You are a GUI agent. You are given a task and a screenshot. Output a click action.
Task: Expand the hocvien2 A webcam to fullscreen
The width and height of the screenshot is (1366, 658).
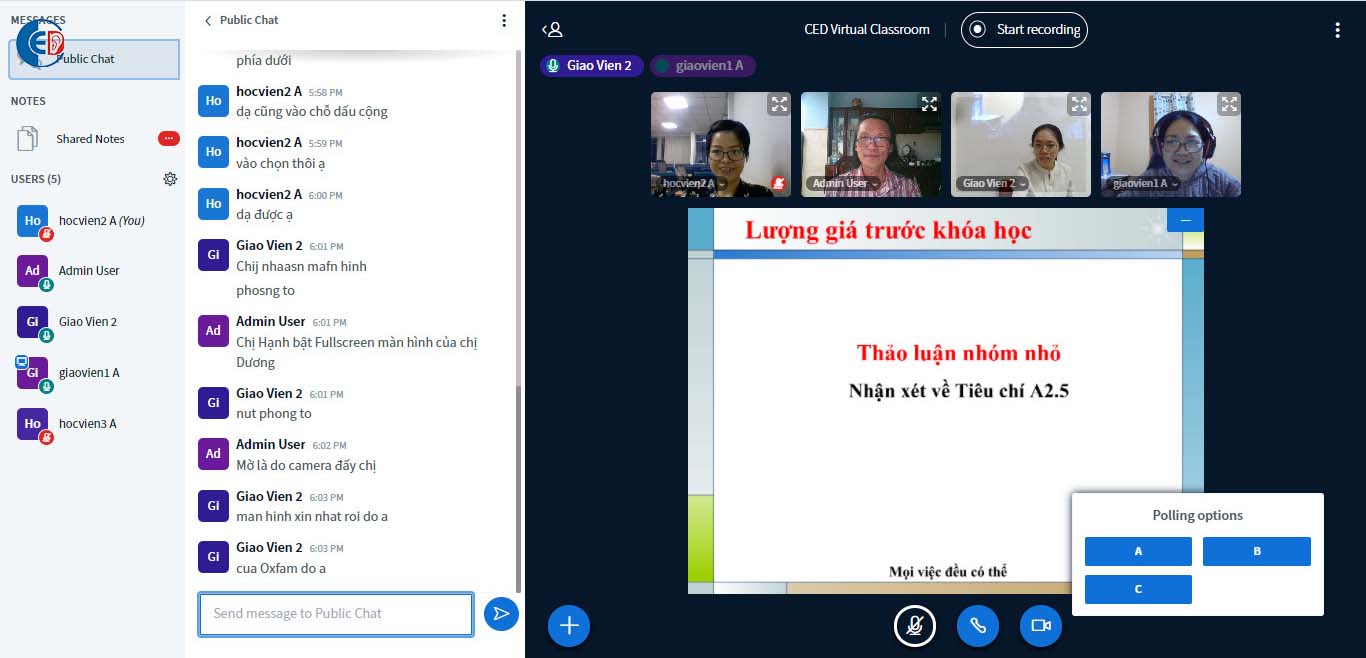coord(779,104)
